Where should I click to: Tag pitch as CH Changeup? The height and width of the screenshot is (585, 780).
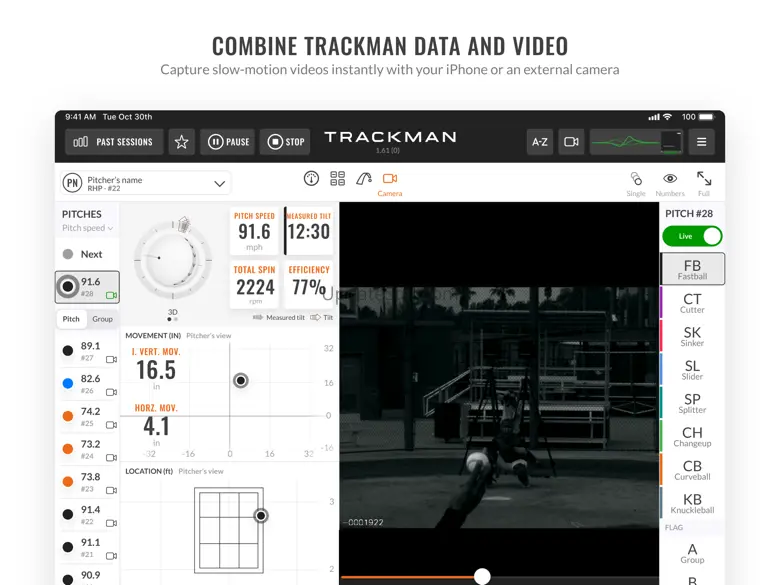(692, 436)
